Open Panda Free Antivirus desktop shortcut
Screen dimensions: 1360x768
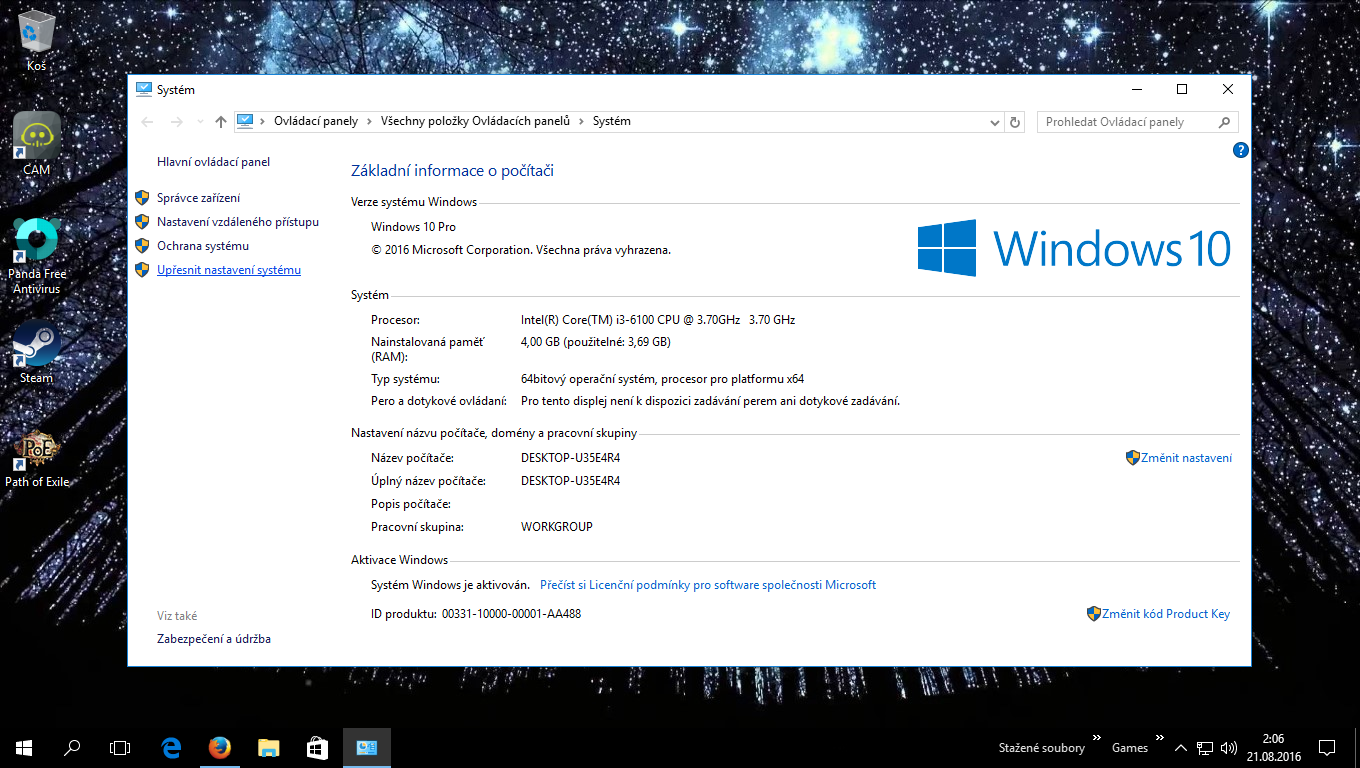click(x=37, y=256)
